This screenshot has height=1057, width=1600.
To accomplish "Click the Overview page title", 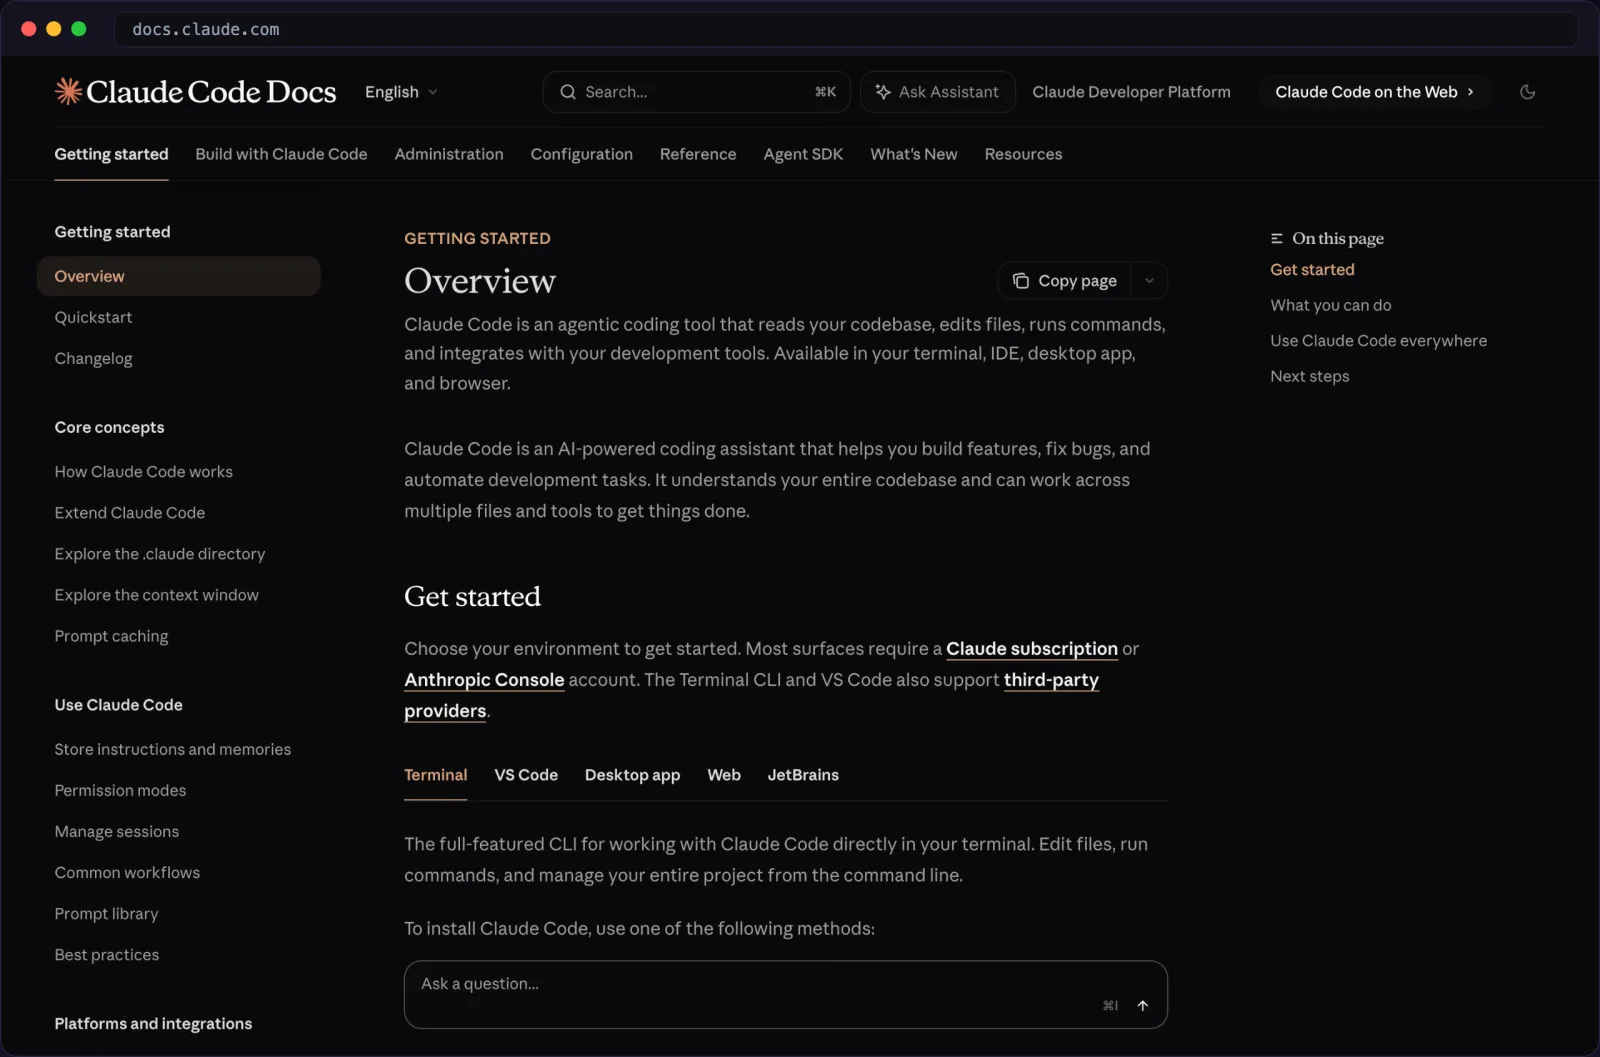I will click(x=480, y=281).
